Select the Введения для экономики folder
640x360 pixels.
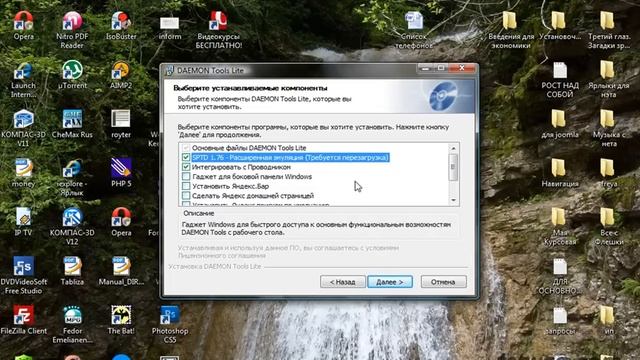click(511, 29)
